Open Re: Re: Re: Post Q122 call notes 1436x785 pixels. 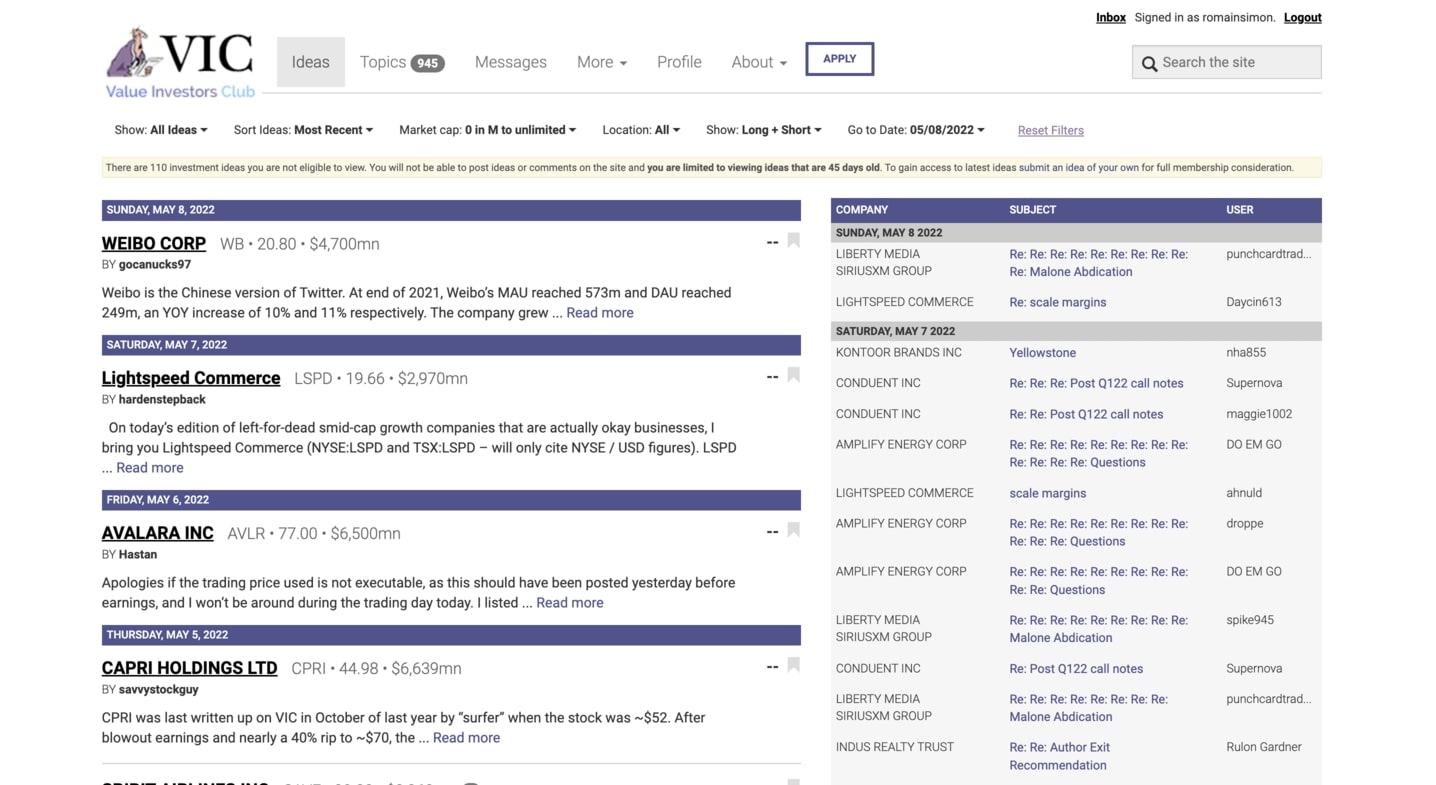click(1096, 383)
